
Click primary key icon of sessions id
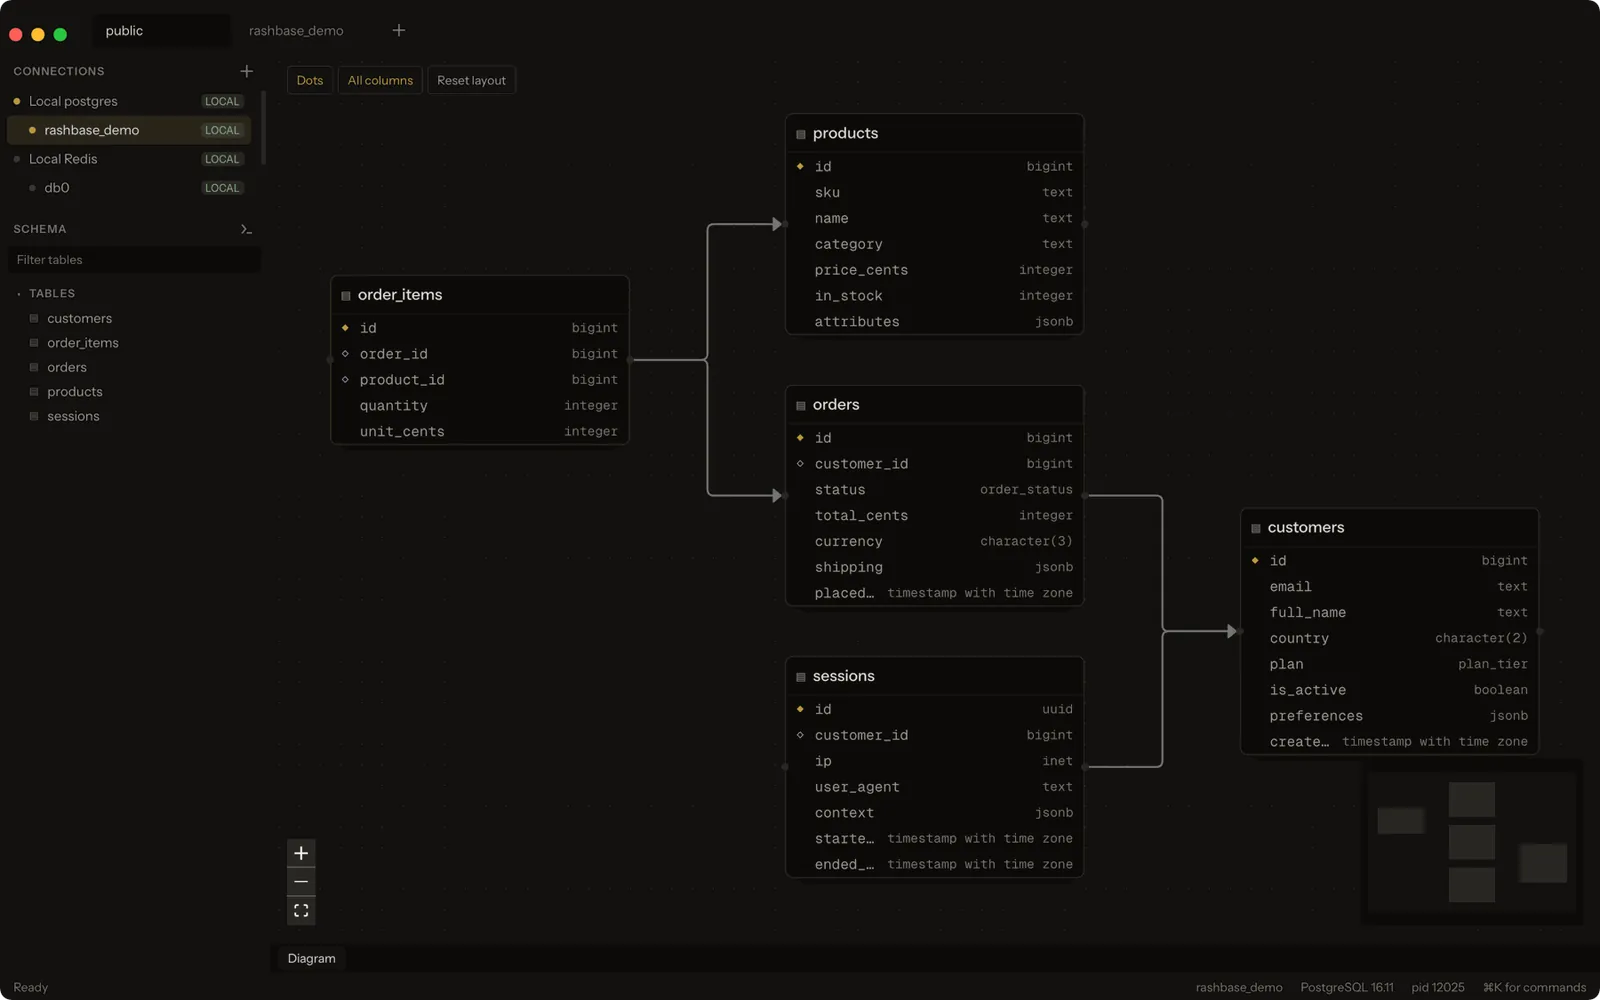[x=800, y=709]
